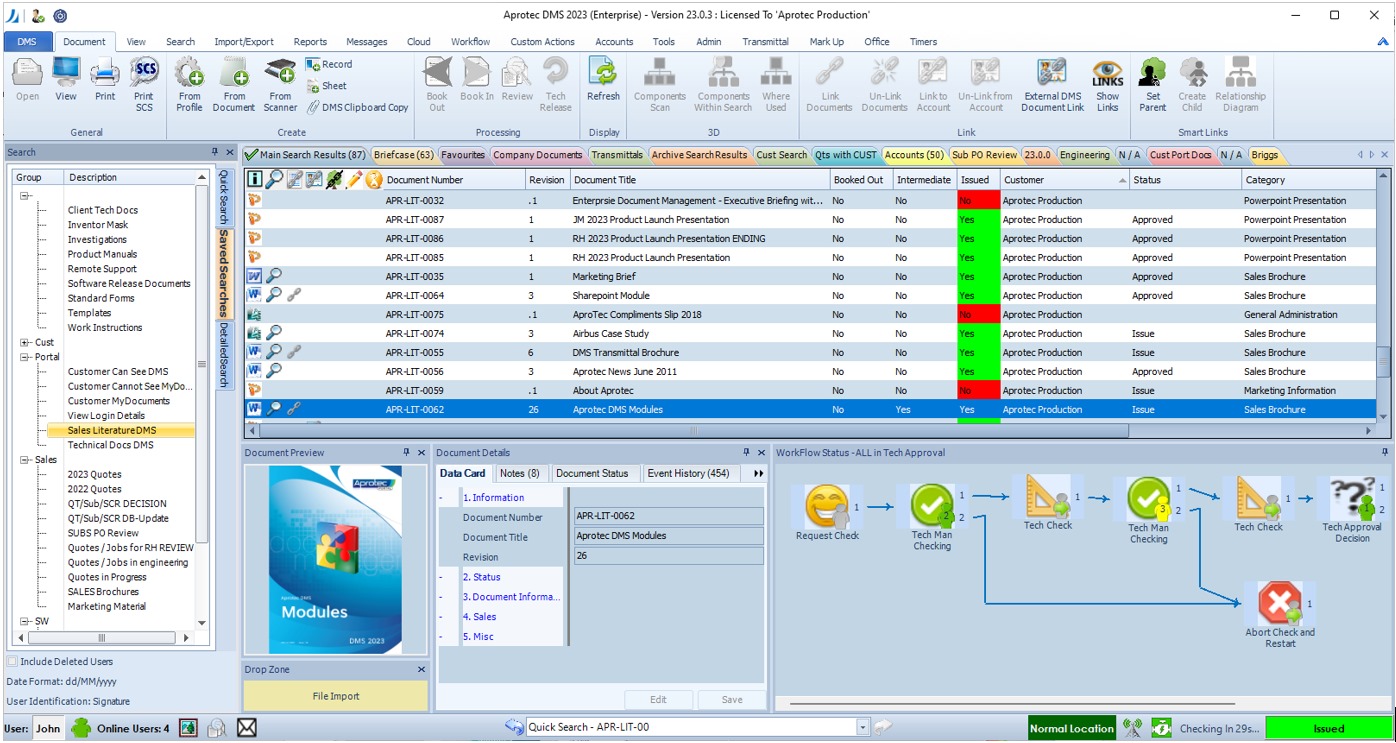This screenshot has height=743, width=1396.
Task: Click the info column header icon in results grid
Action: (254, 180)
